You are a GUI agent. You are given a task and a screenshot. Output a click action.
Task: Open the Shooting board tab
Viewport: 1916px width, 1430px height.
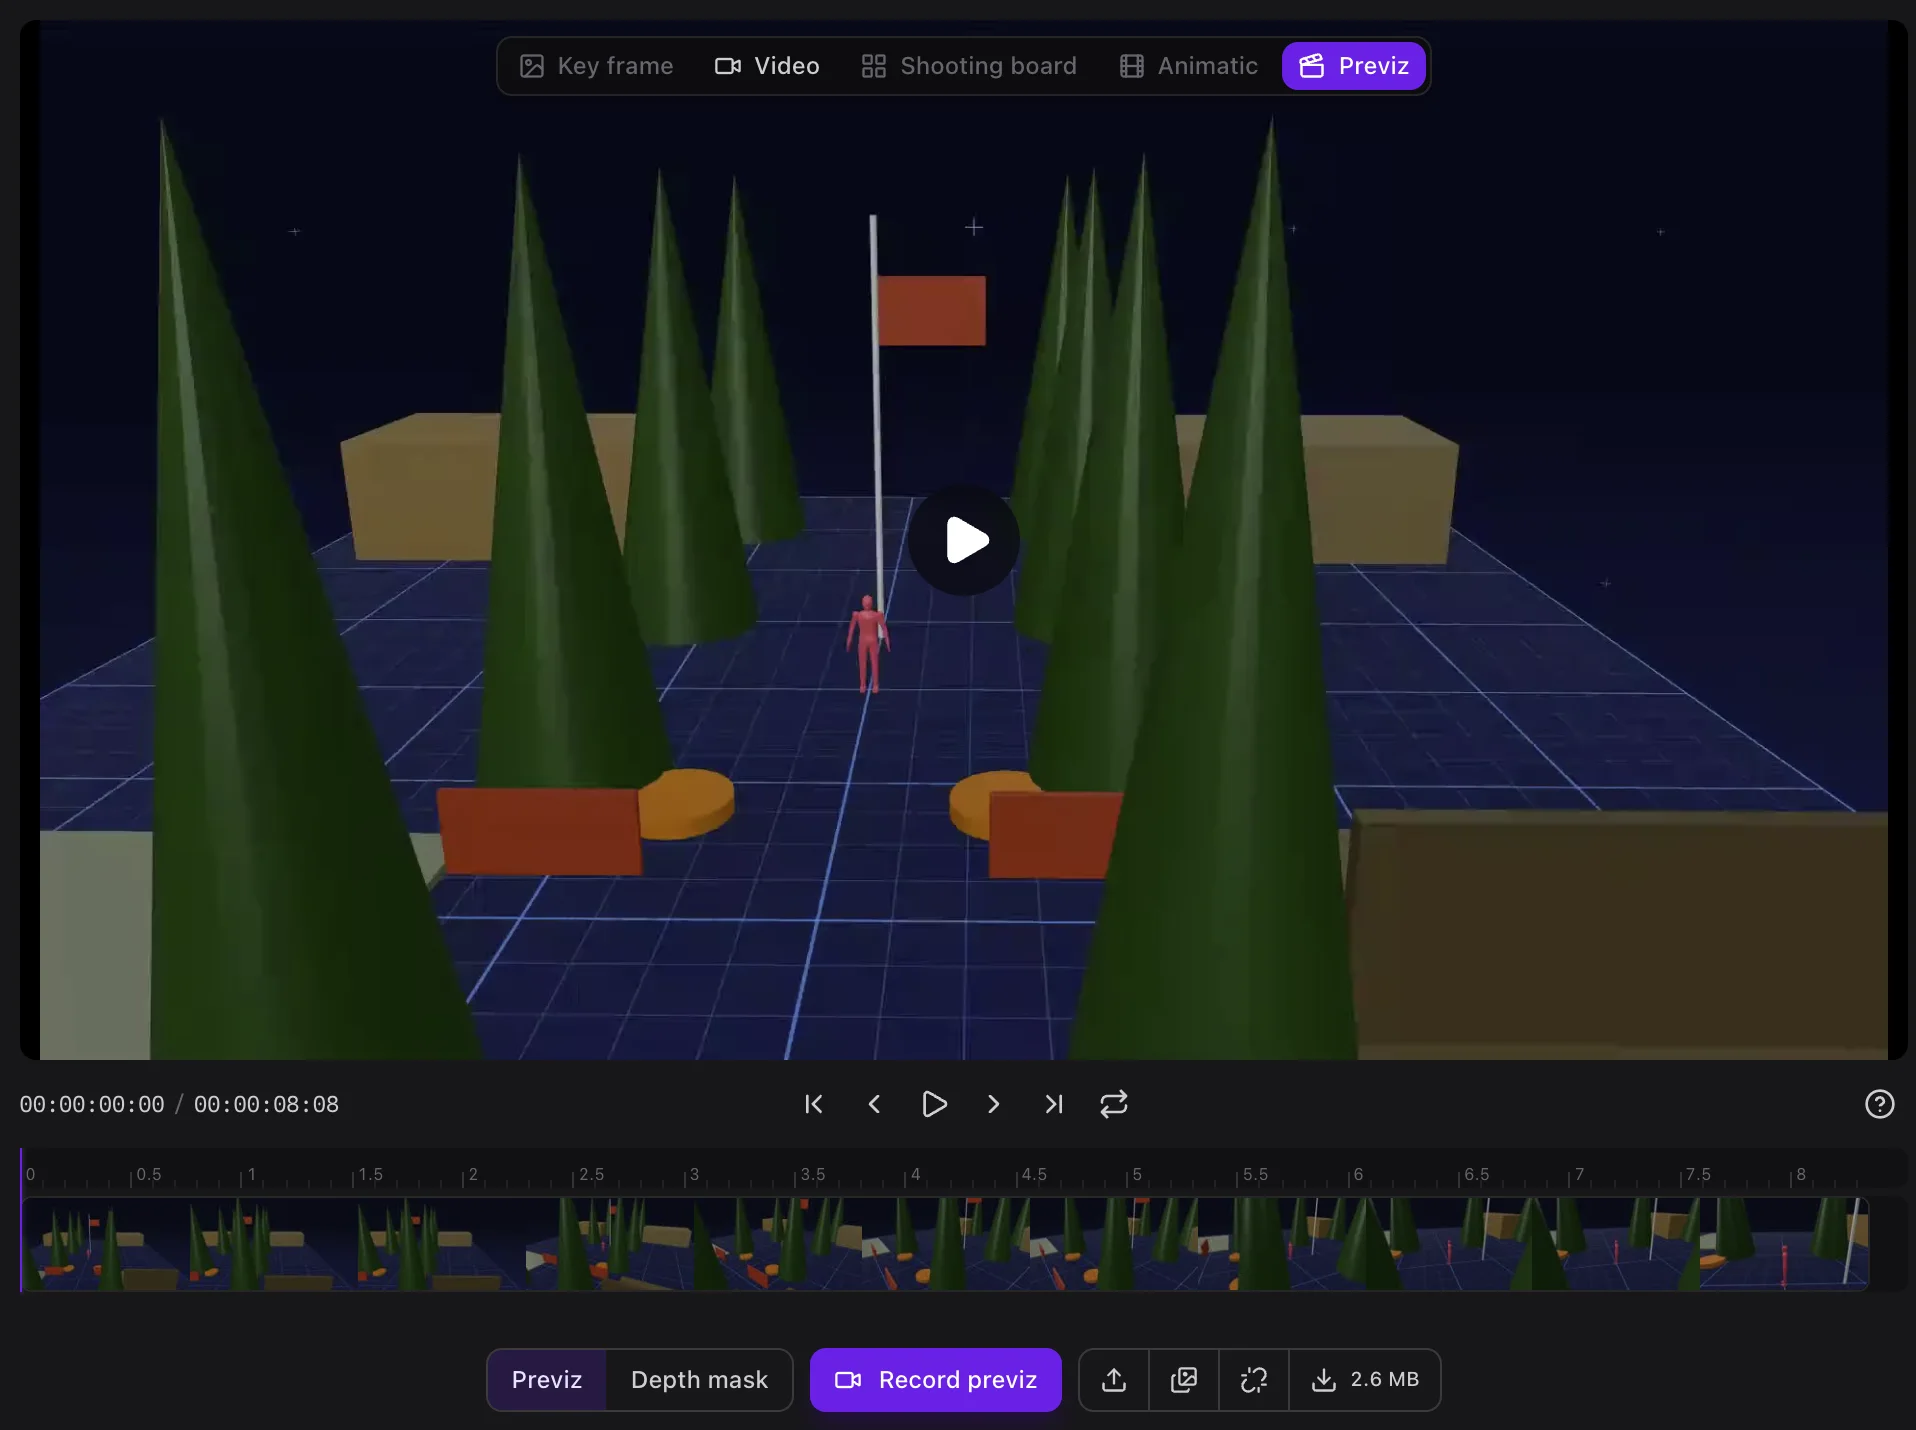968,66
